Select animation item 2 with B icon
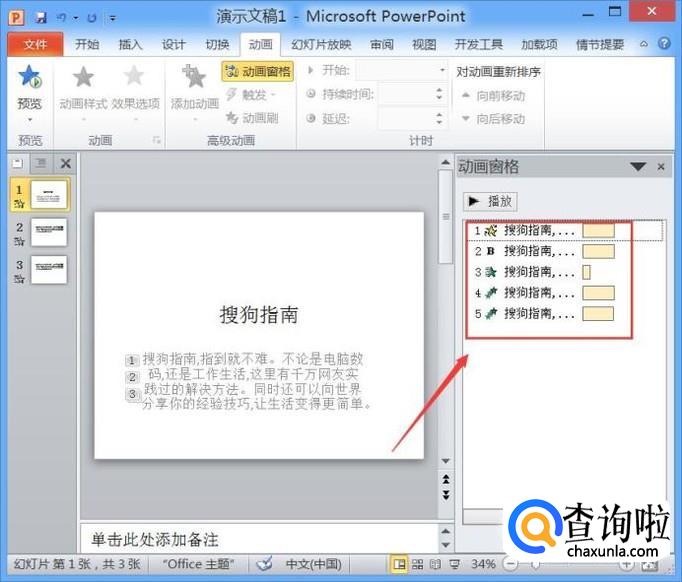This screenshot has width=682, height=582. click(x=565, y=251)
